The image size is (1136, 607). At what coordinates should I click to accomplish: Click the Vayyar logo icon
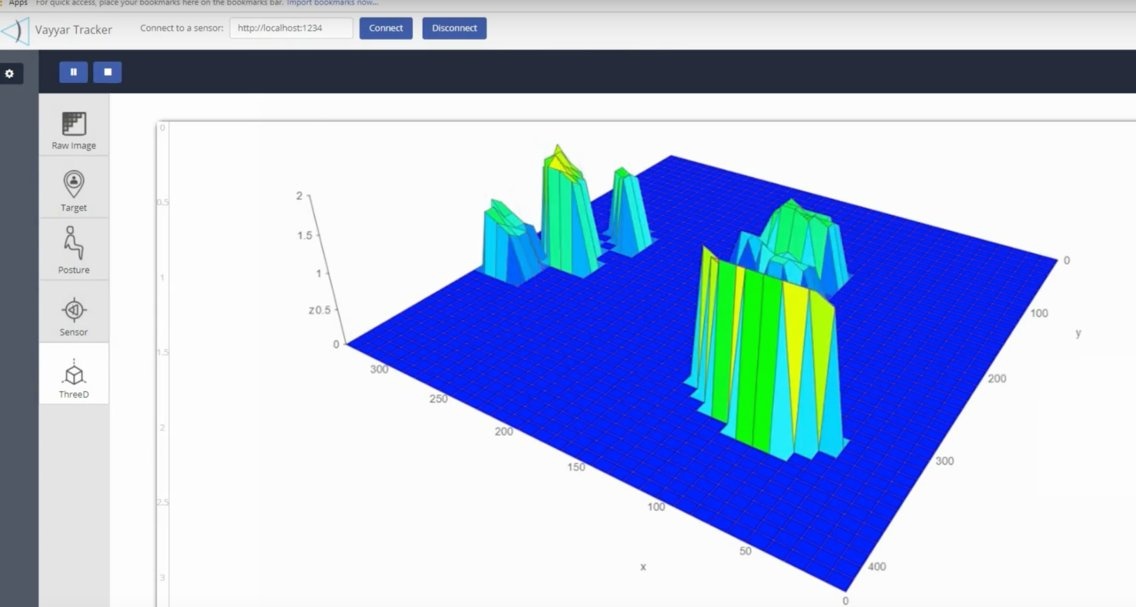pos(15,30)
